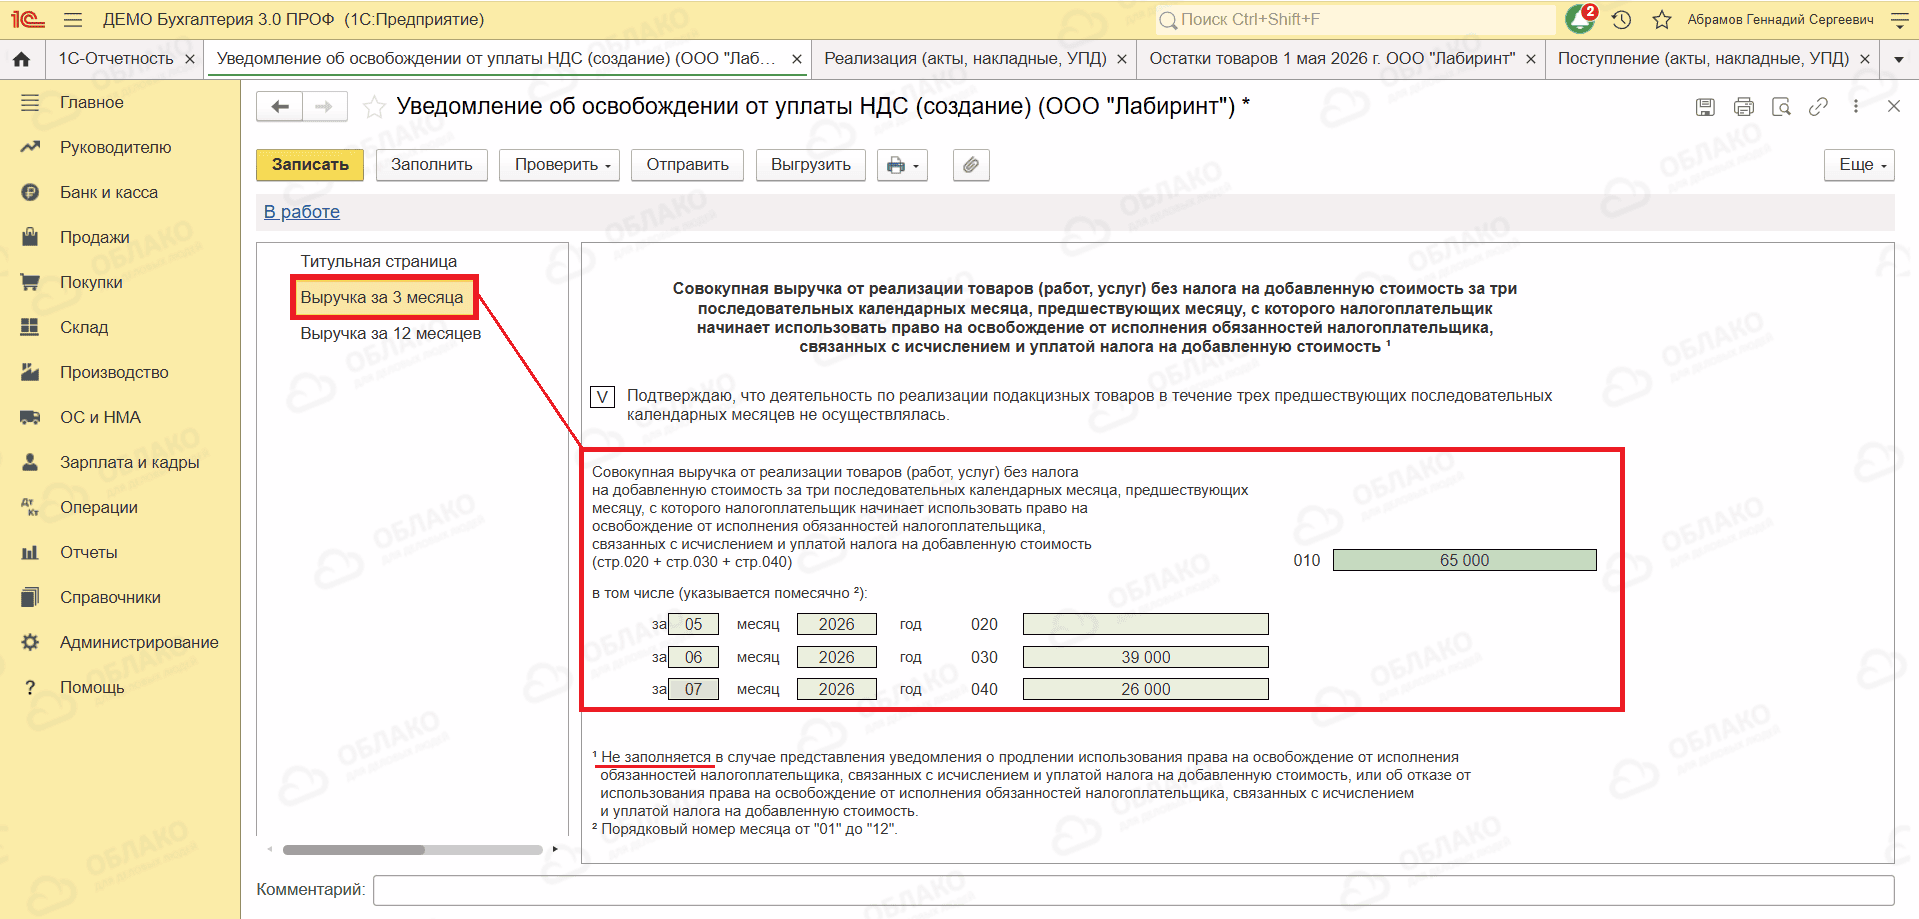Click the line 040 field with 26 000

coord(1145,690)
